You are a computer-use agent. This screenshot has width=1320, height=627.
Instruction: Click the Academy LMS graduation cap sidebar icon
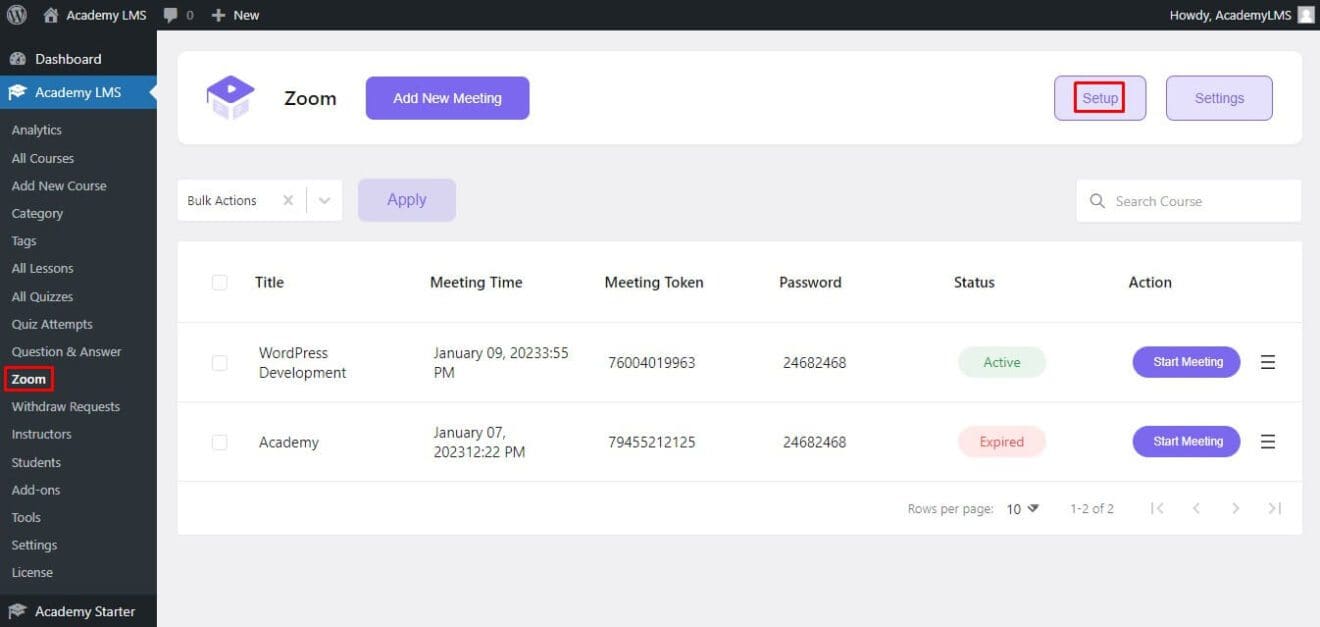pos(17,91)
